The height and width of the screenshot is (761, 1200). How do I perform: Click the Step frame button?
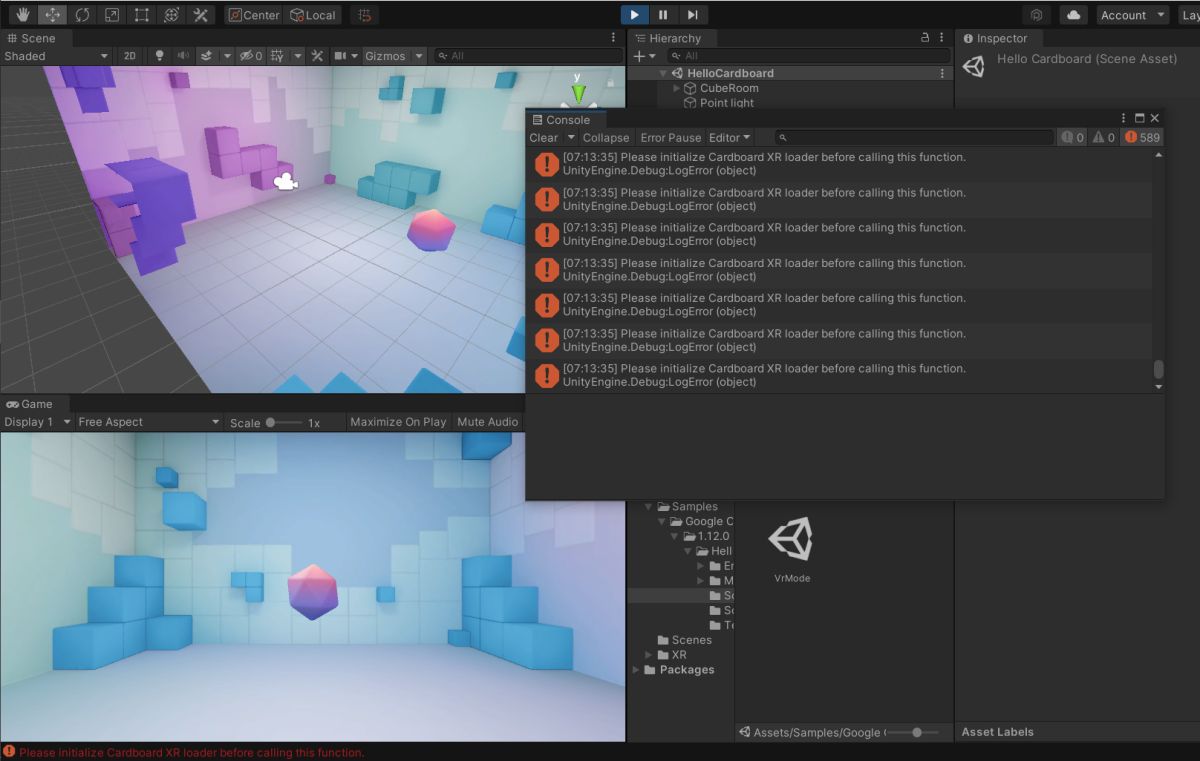pyautogui.click(x=692, y=15)
